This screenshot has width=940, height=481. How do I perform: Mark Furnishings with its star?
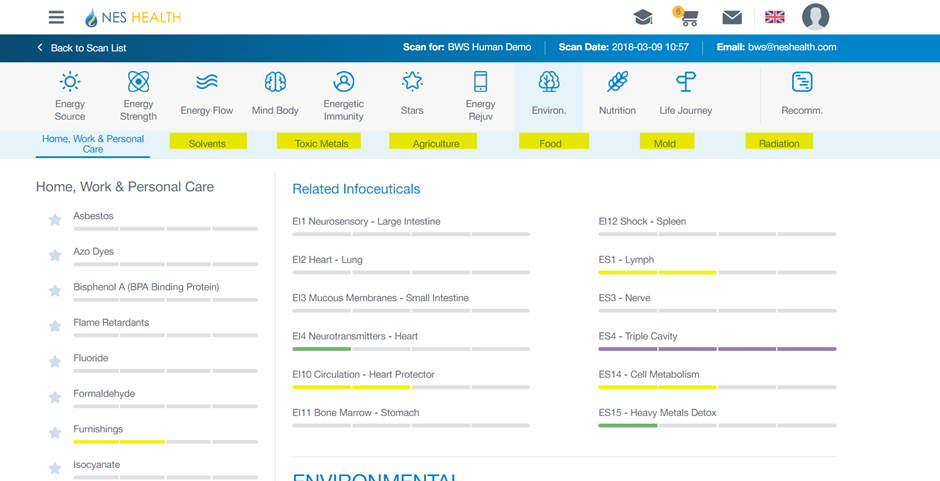click(x=55, y=433)
